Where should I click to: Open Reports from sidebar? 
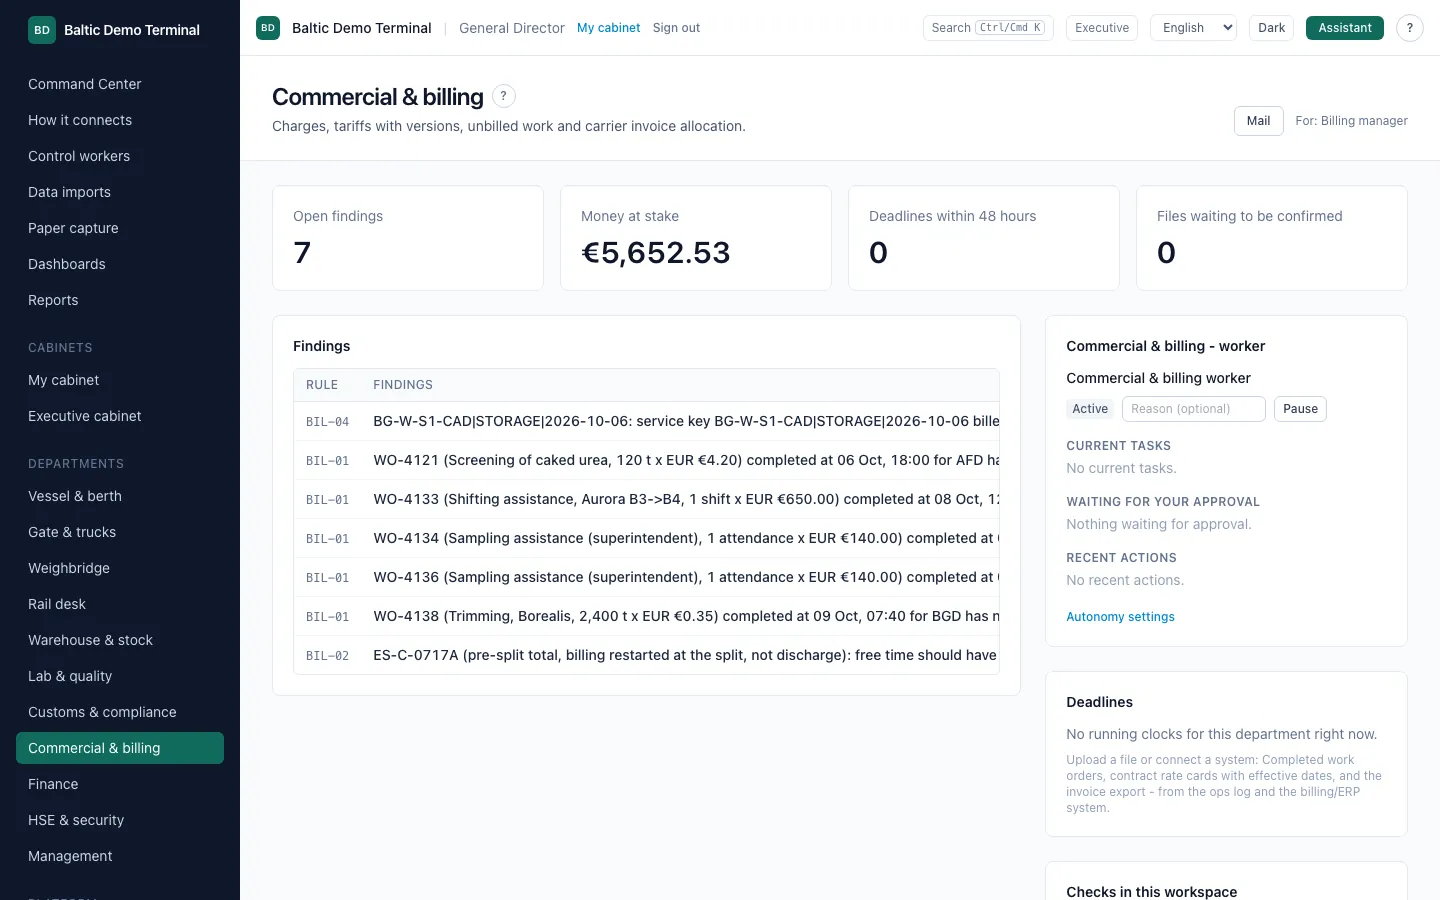tap(120, 300)
